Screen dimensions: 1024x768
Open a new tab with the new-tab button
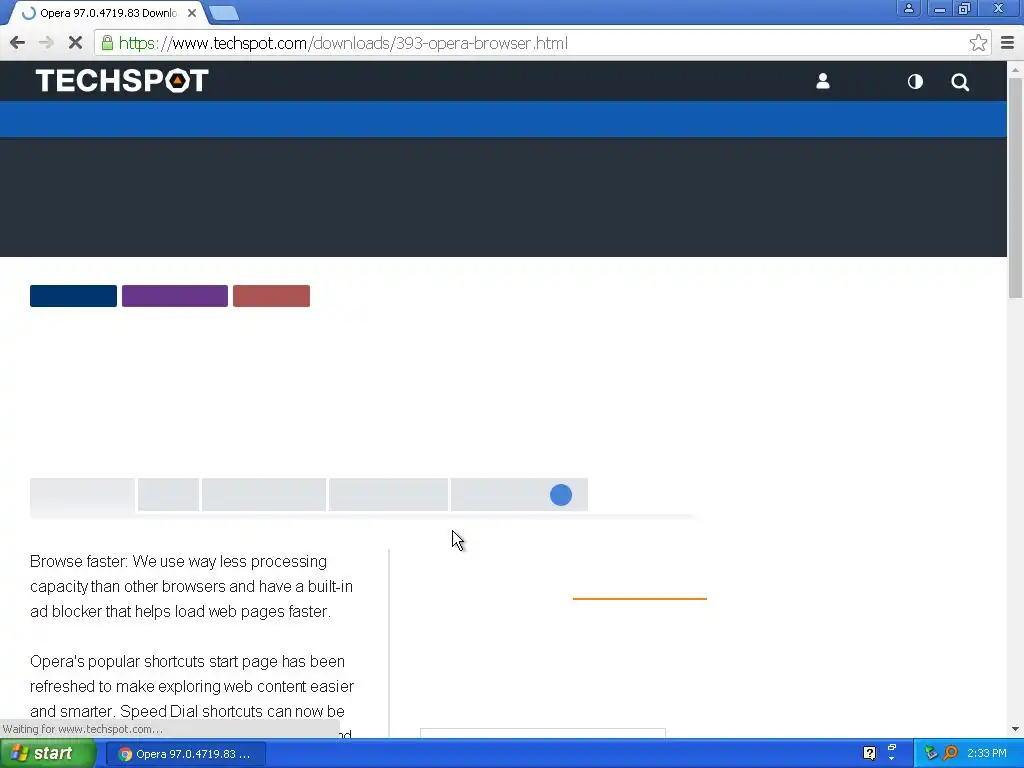coord(224,13)
